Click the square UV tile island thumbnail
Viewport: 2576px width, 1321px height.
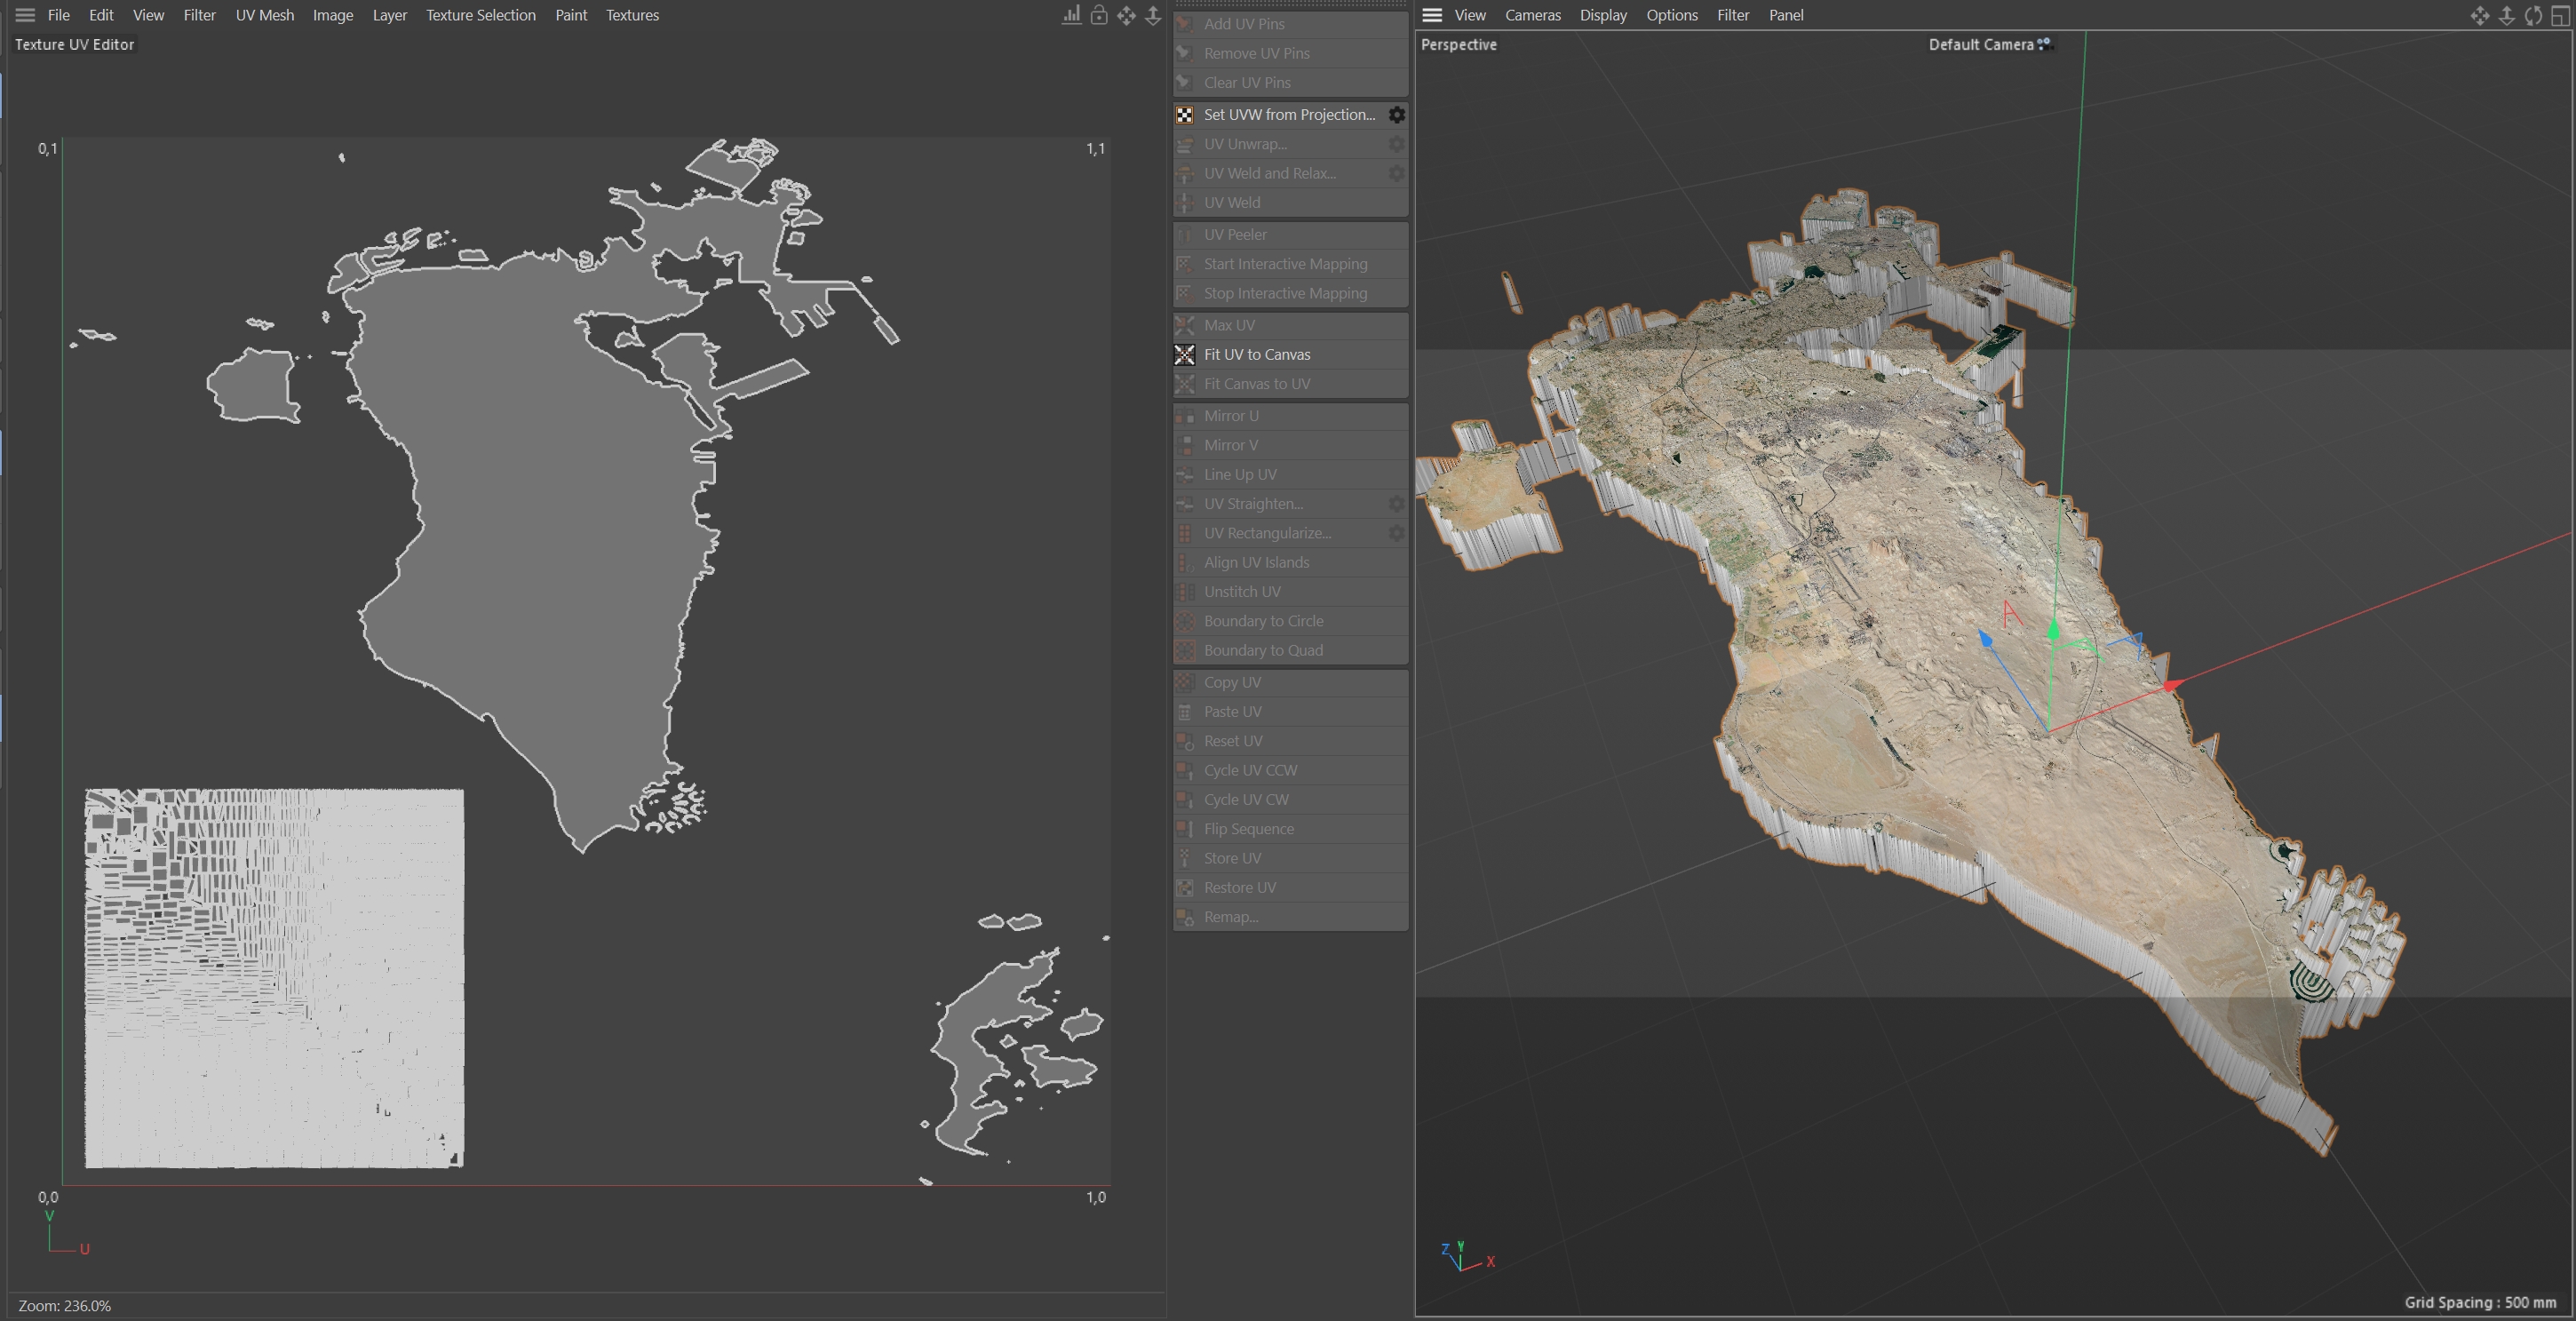(x=274, y=978)
